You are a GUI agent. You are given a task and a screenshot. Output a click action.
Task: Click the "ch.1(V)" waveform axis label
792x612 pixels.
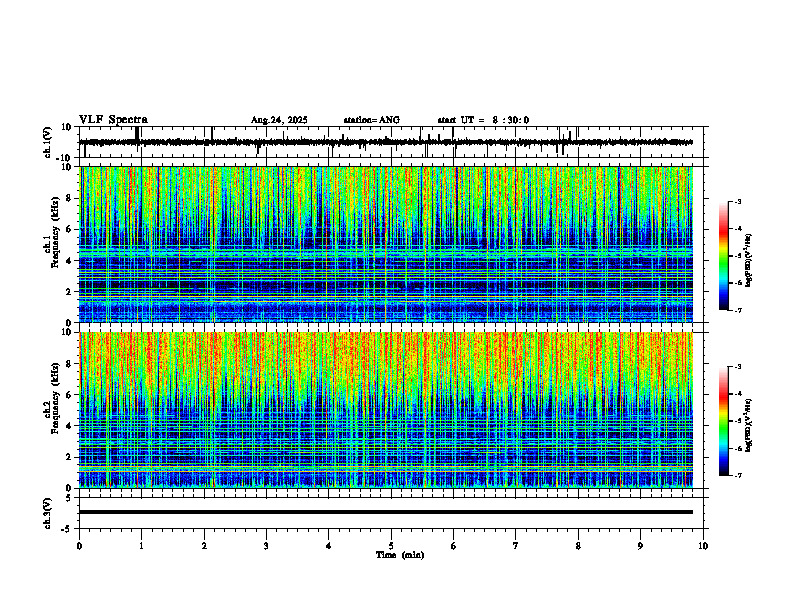point(48,142)
